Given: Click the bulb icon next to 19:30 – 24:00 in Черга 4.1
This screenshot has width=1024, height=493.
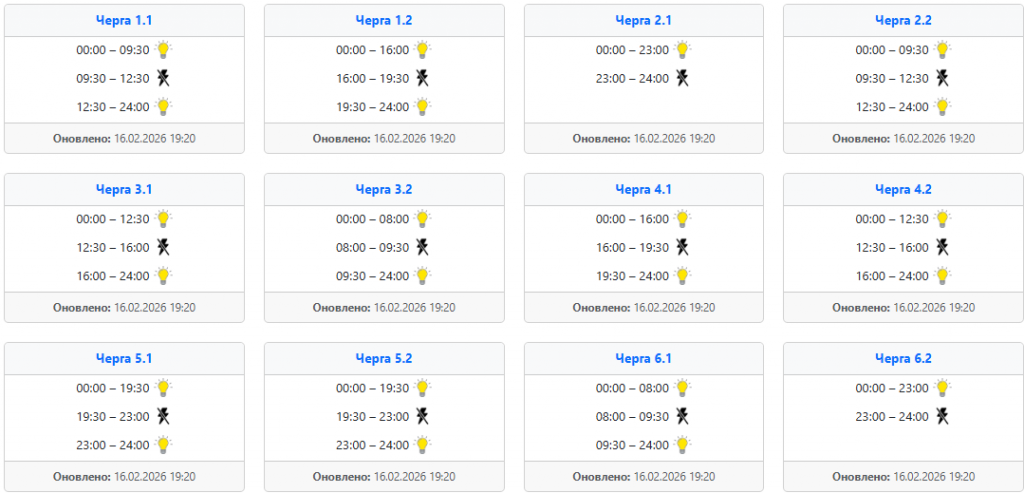Looking at the screenshot, I should point(682,276).
